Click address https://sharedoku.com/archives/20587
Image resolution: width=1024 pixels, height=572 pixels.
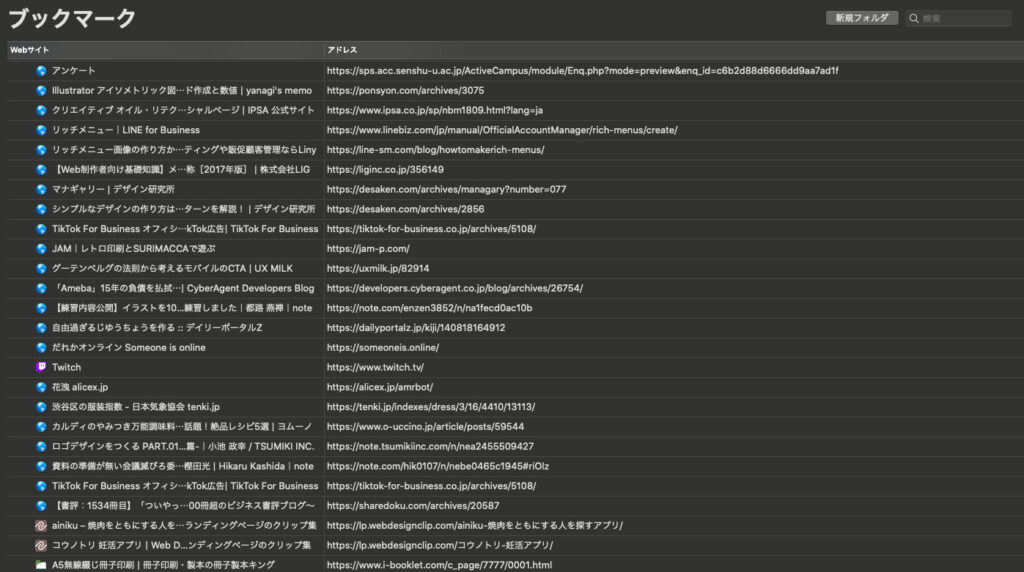click(x=413, y=505)
